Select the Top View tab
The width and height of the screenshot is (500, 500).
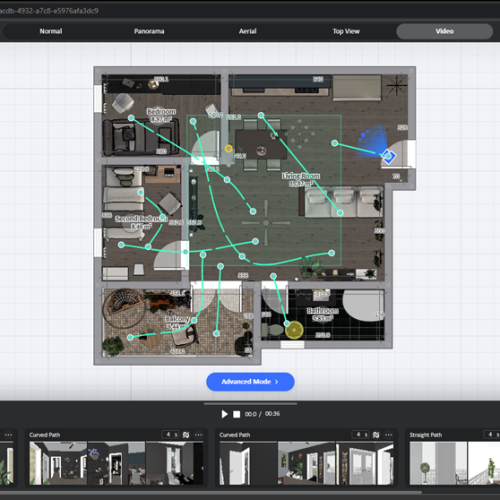[346, 31]
